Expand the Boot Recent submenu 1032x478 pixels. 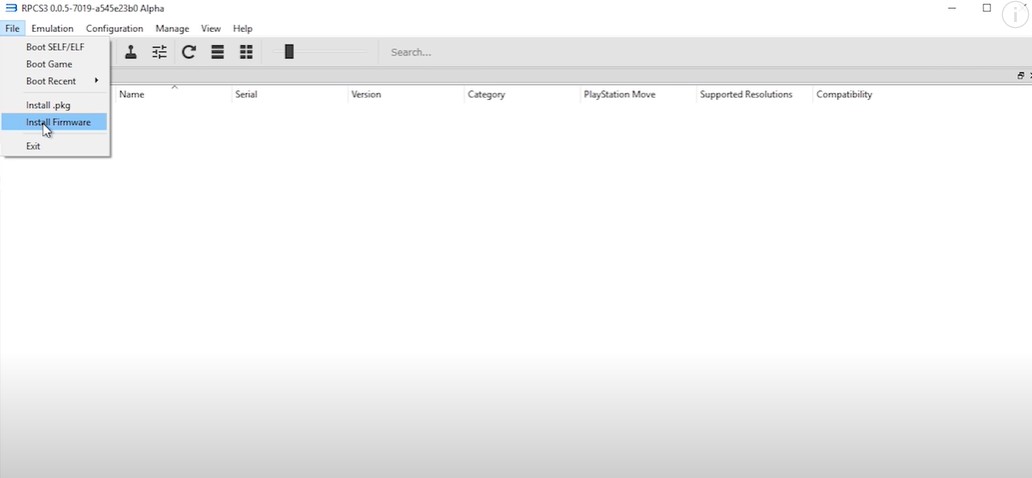[55, 81]
